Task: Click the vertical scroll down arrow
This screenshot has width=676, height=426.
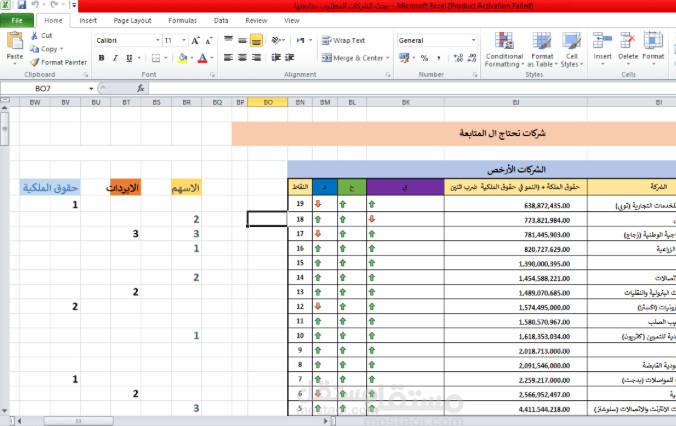Action: 4,411
